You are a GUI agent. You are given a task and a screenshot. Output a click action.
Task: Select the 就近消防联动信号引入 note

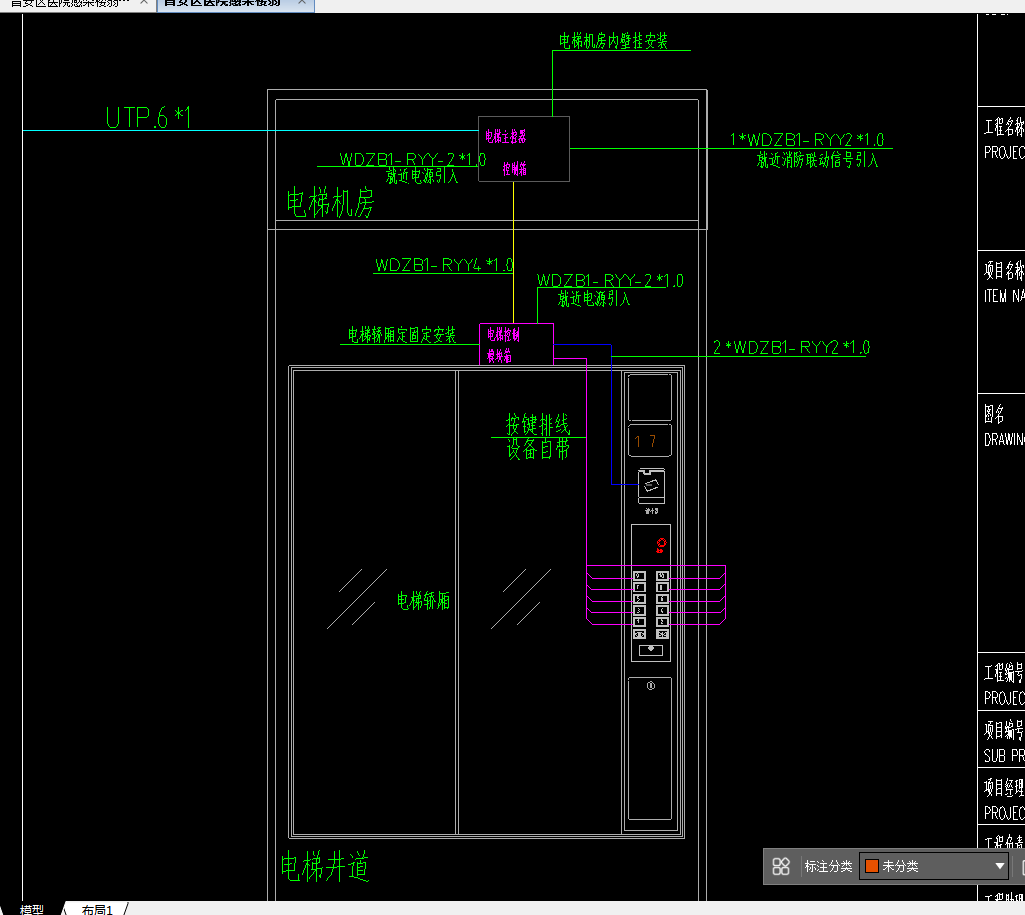tap(817, 160)
